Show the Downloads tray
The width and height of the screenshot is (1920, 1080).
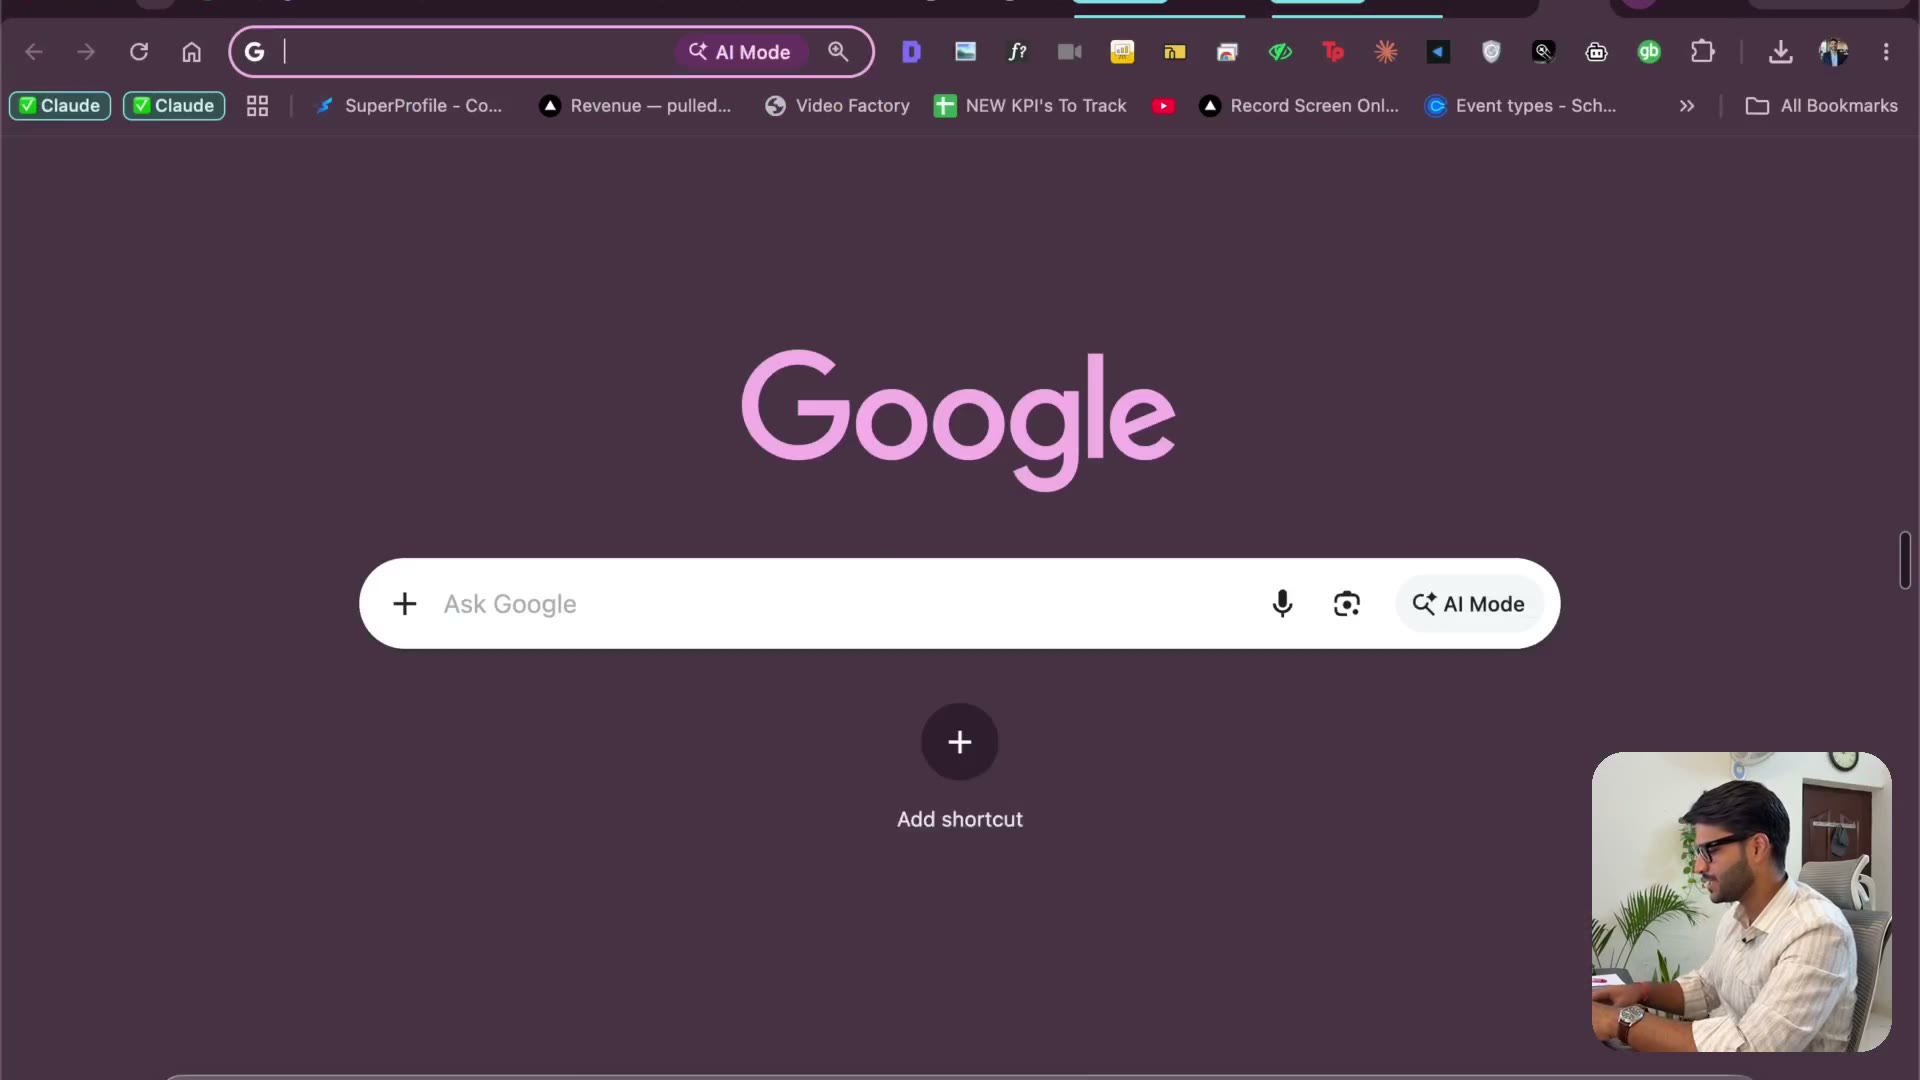pos(1780,52)
